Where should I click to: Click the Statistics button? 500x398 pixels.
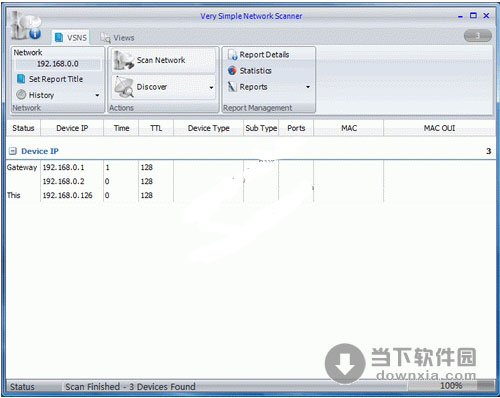tap(250, 71)
